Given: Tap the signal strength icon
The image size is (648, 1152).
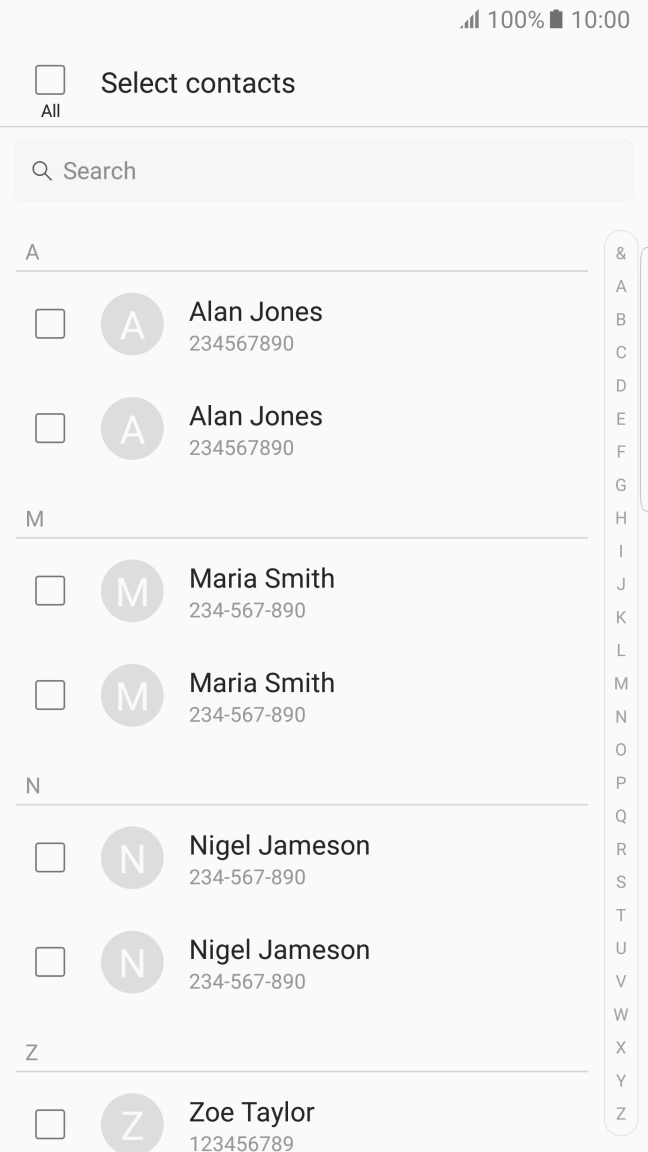Looking at the screenshot, I should (x=470, y=19).
